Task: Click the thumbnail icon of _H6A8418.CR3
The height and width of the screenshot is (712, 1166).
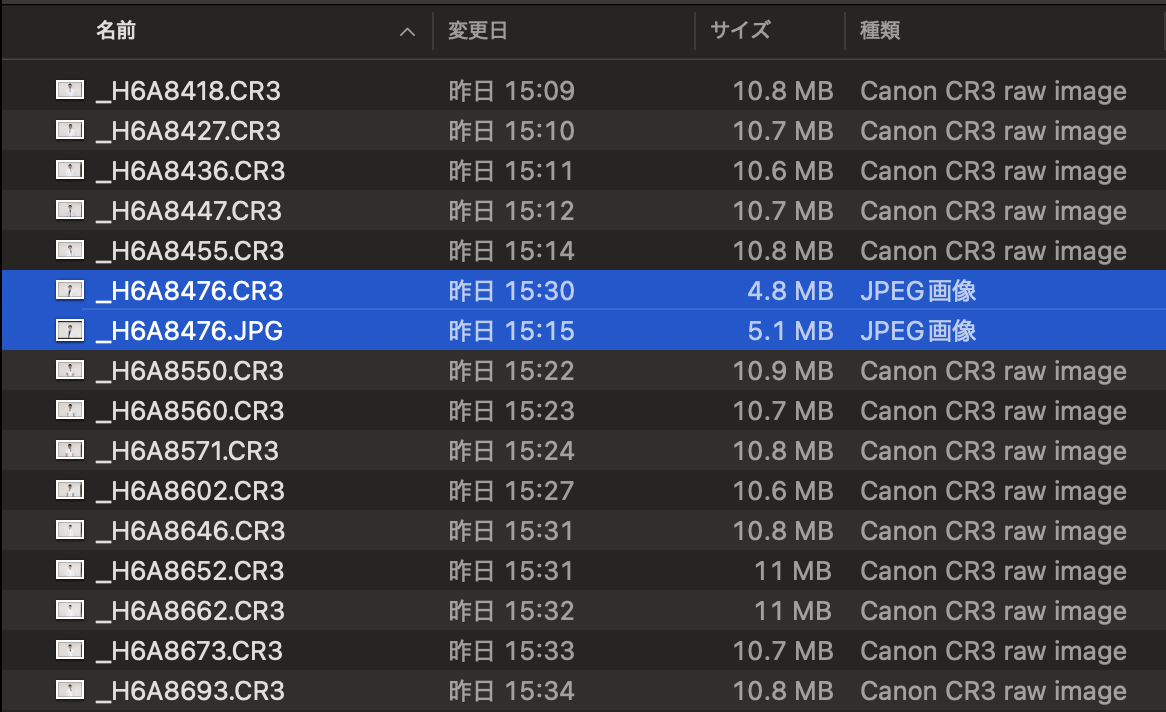Action: click(70, 91)
